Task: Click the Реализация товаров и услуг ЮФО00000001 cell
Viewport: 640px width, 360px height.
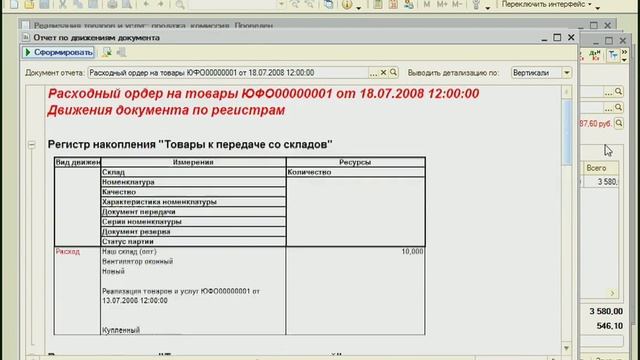Action: 181,296
